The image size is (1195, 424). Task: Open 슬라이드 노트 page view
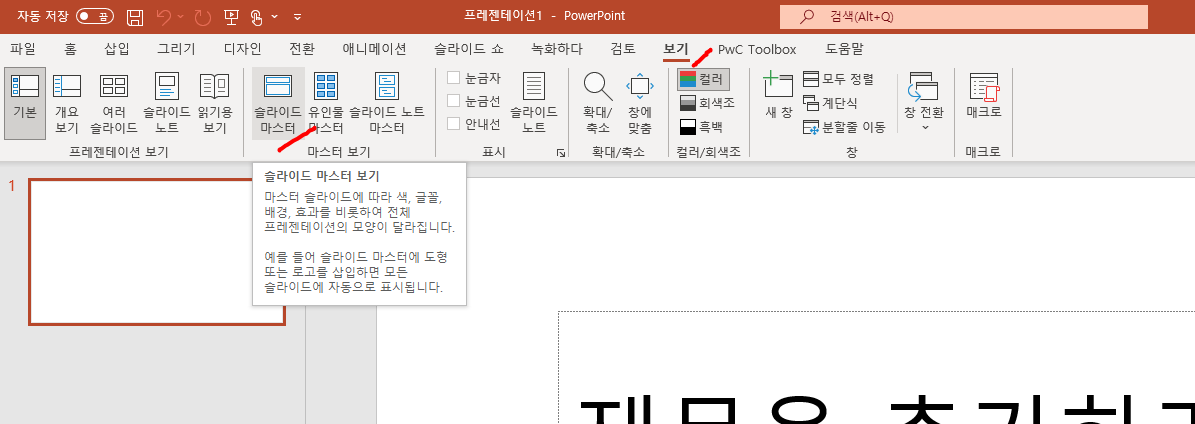[166, 103]
